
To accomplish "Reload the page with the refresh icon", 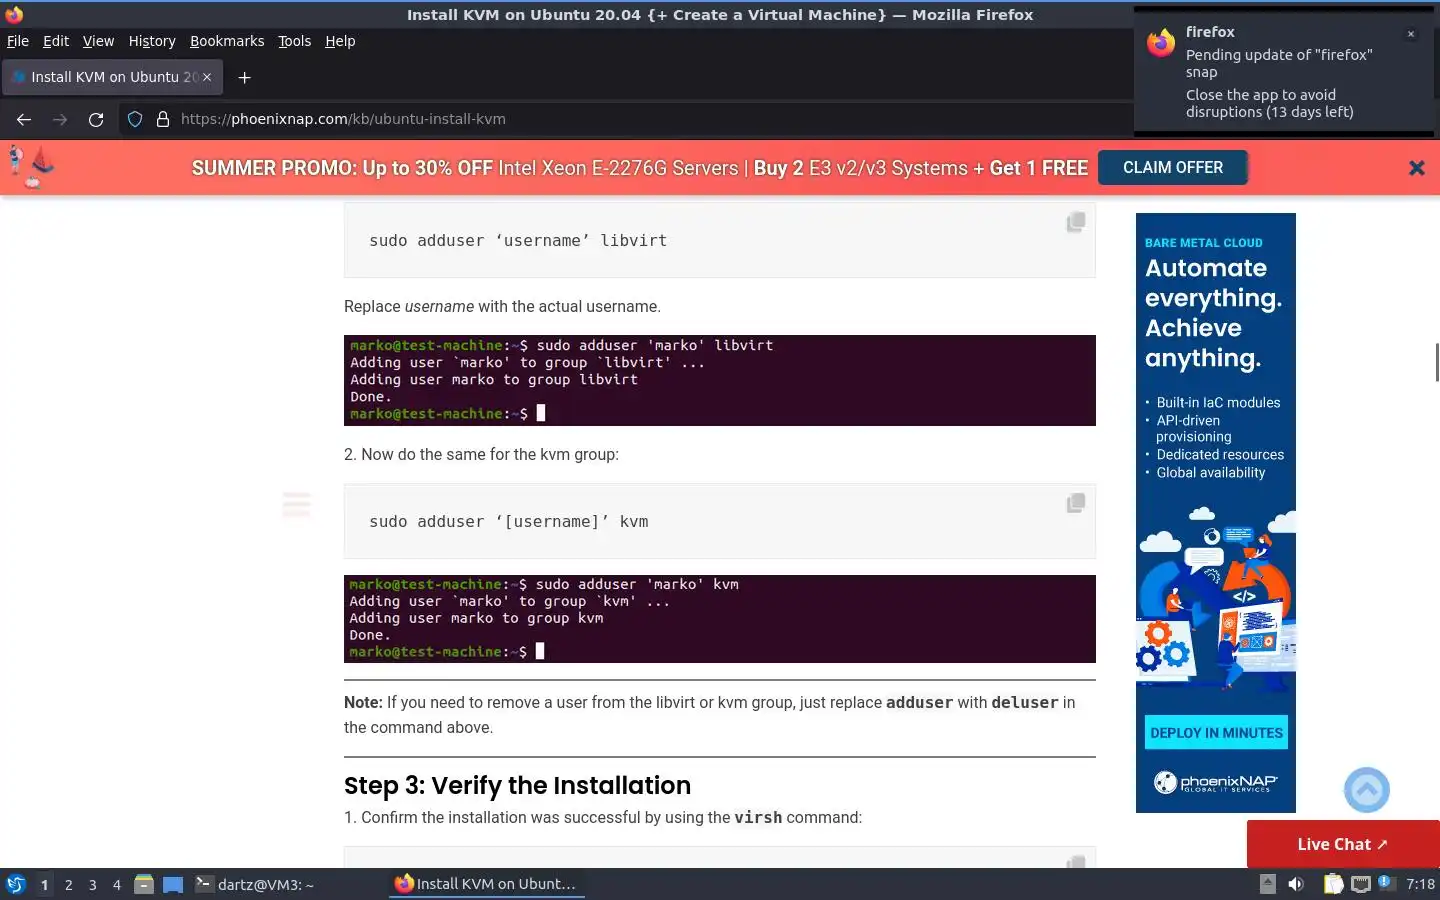I will (x=96, y=119).
